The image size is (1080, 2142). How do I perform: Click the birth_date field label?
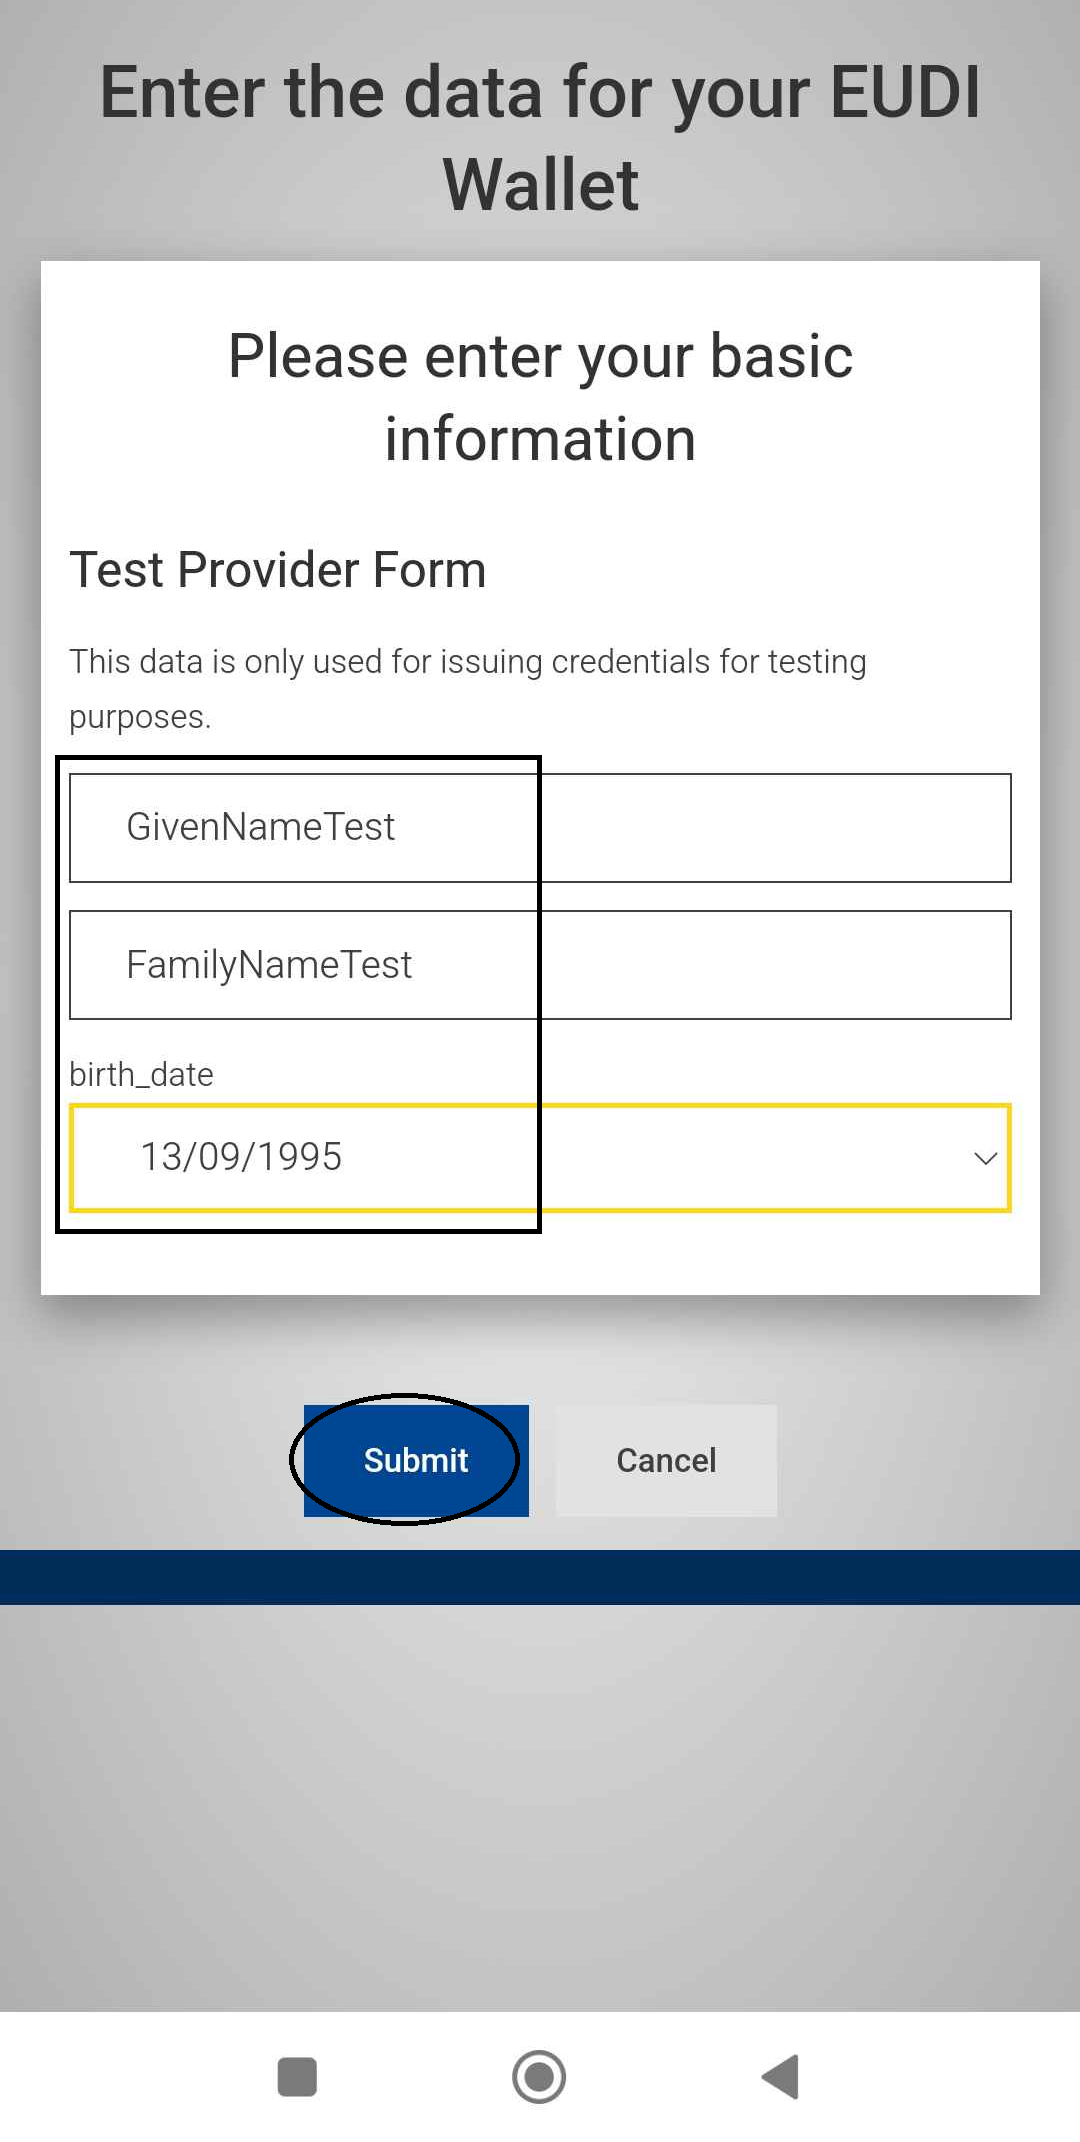(x=141, y=1074)
